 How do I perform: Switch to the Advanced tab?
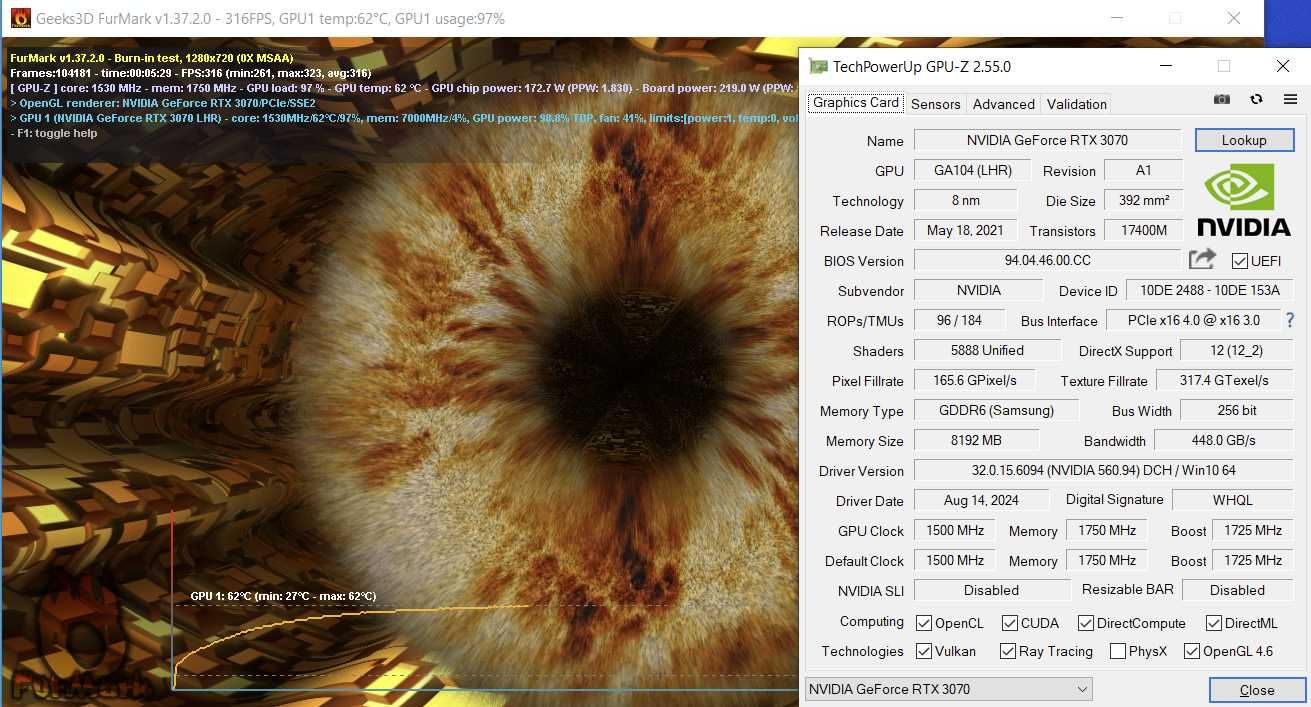1004,104
